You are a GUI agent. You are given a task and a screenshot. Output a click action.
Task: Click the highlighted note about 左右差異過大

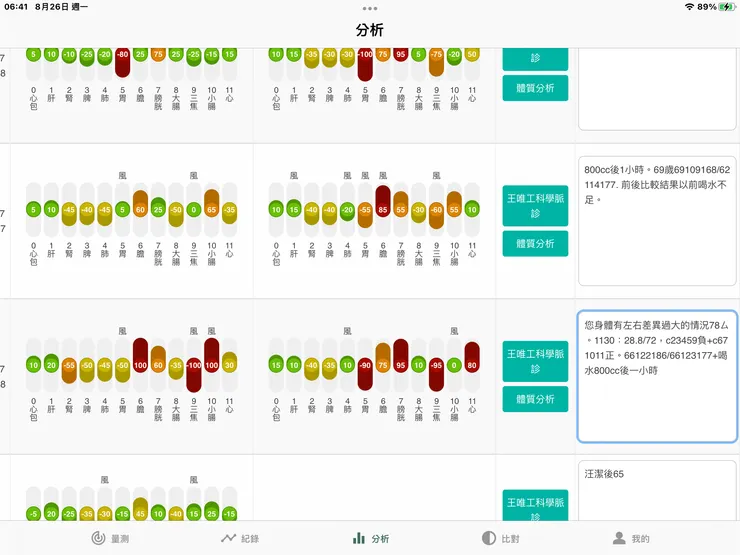click(657, 375)
